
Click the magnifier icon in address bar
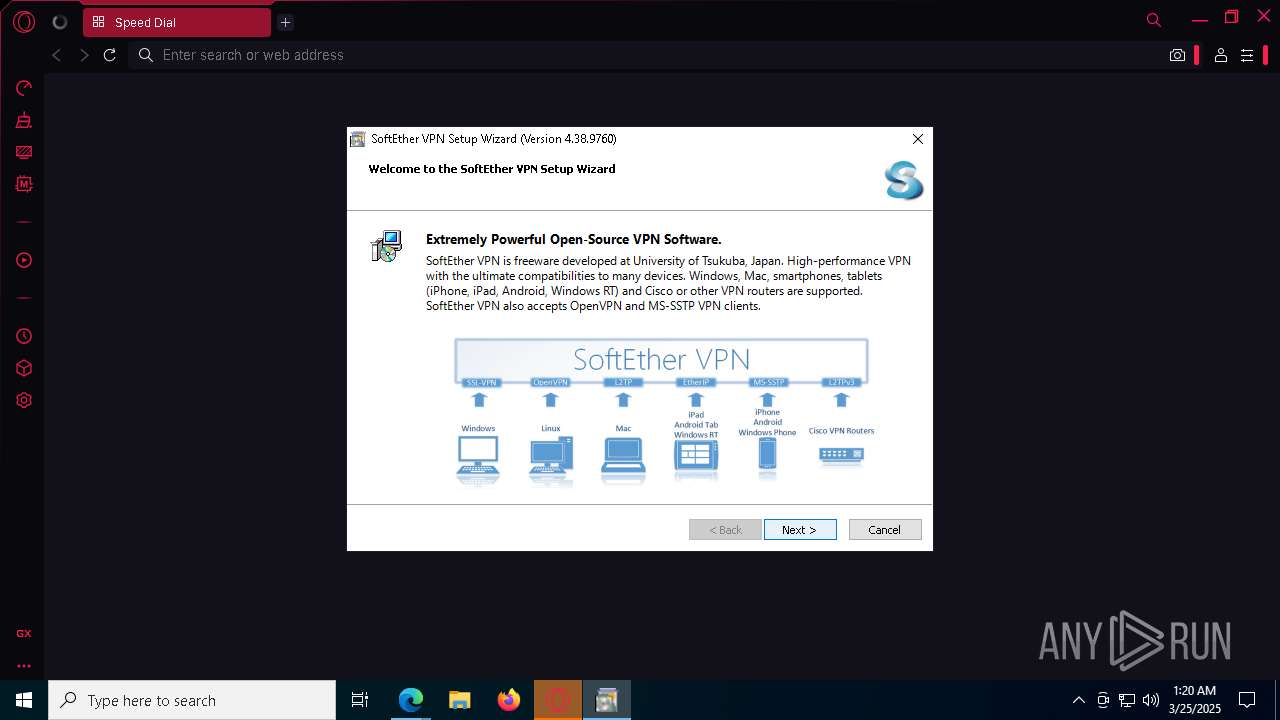tap(146, 55)
